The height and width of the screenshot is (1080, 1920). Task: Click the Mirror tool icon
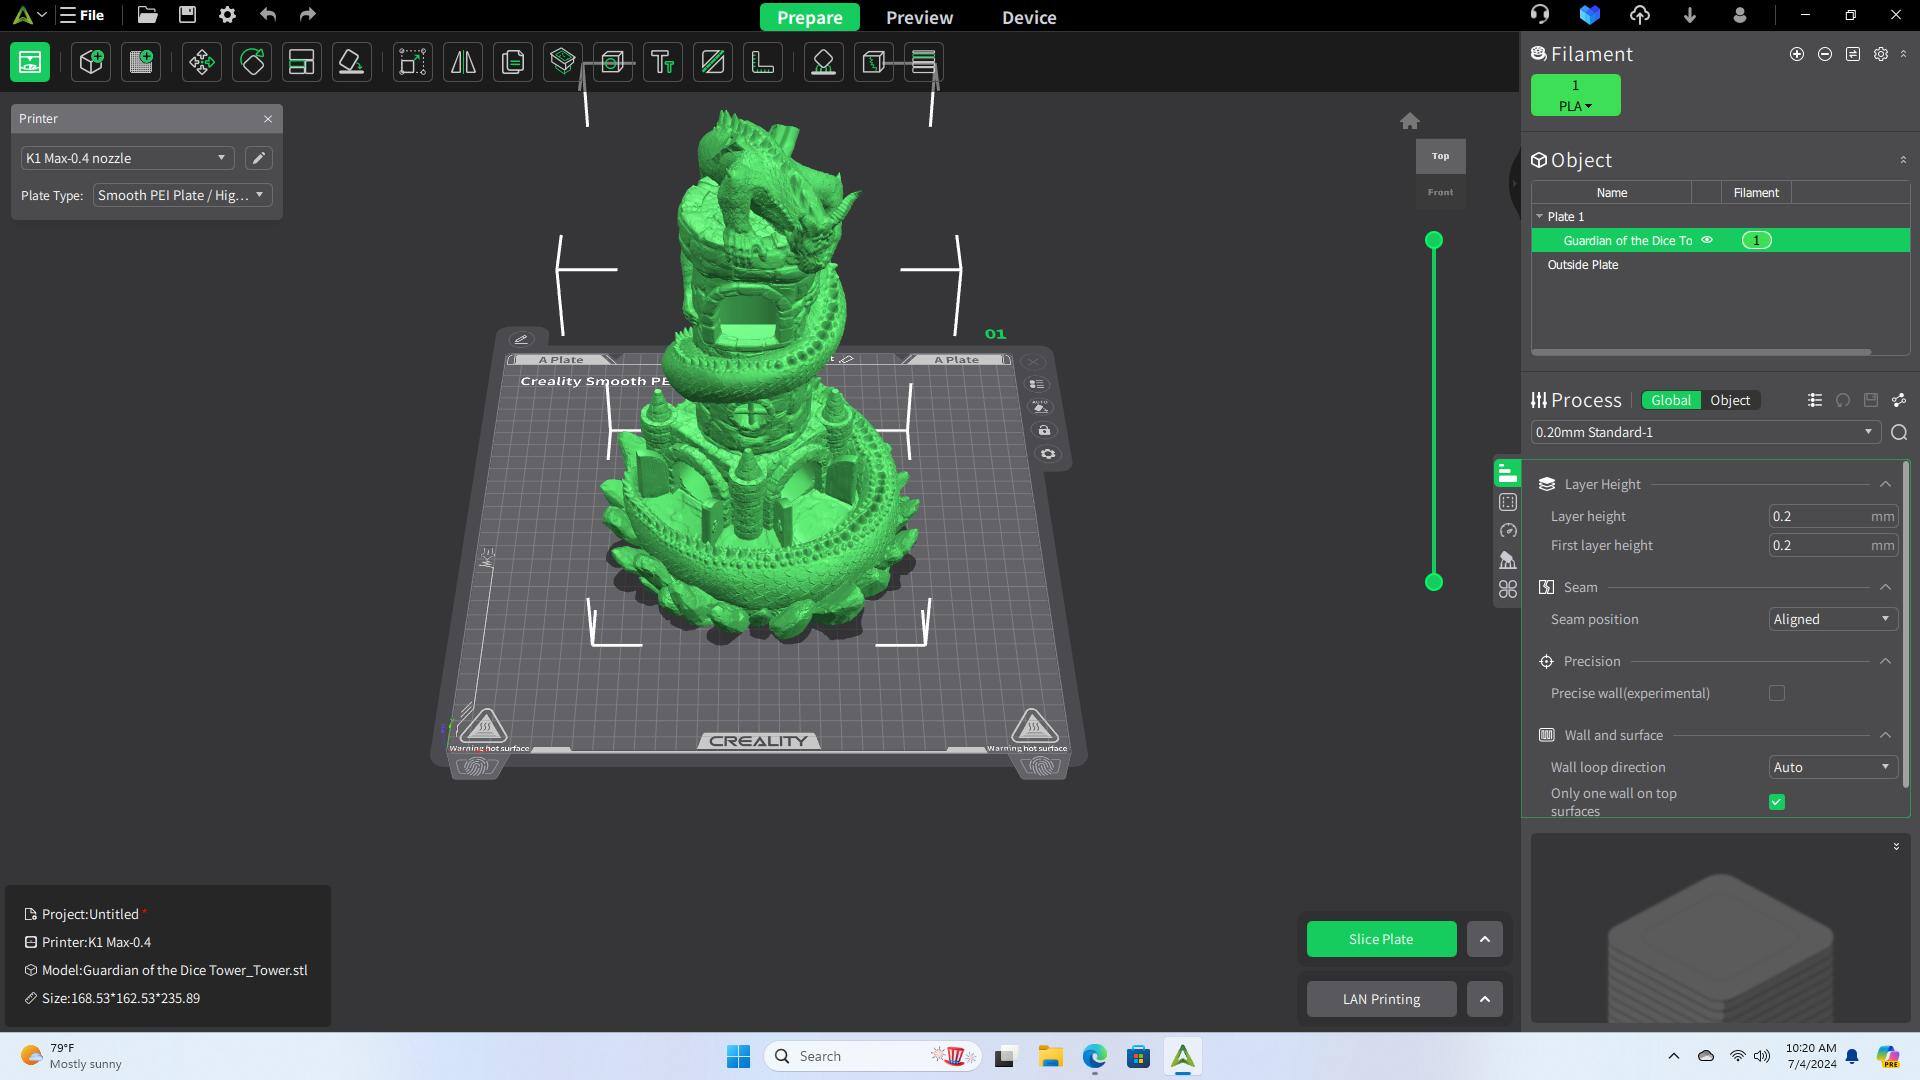click(463, 62)
